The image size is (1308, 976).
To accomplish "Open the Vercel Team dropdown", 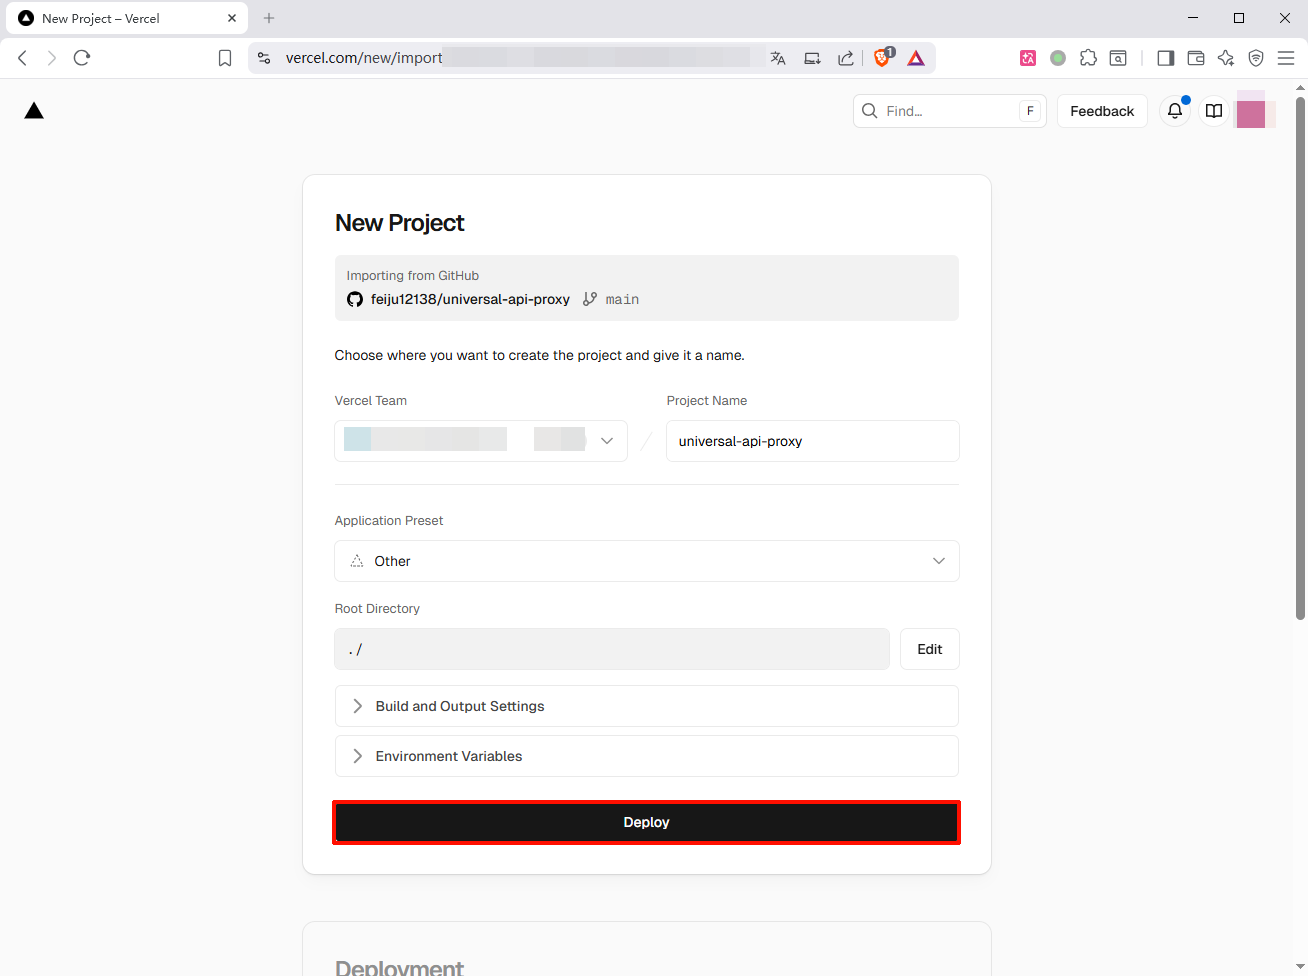I will (x=481, y=441).
